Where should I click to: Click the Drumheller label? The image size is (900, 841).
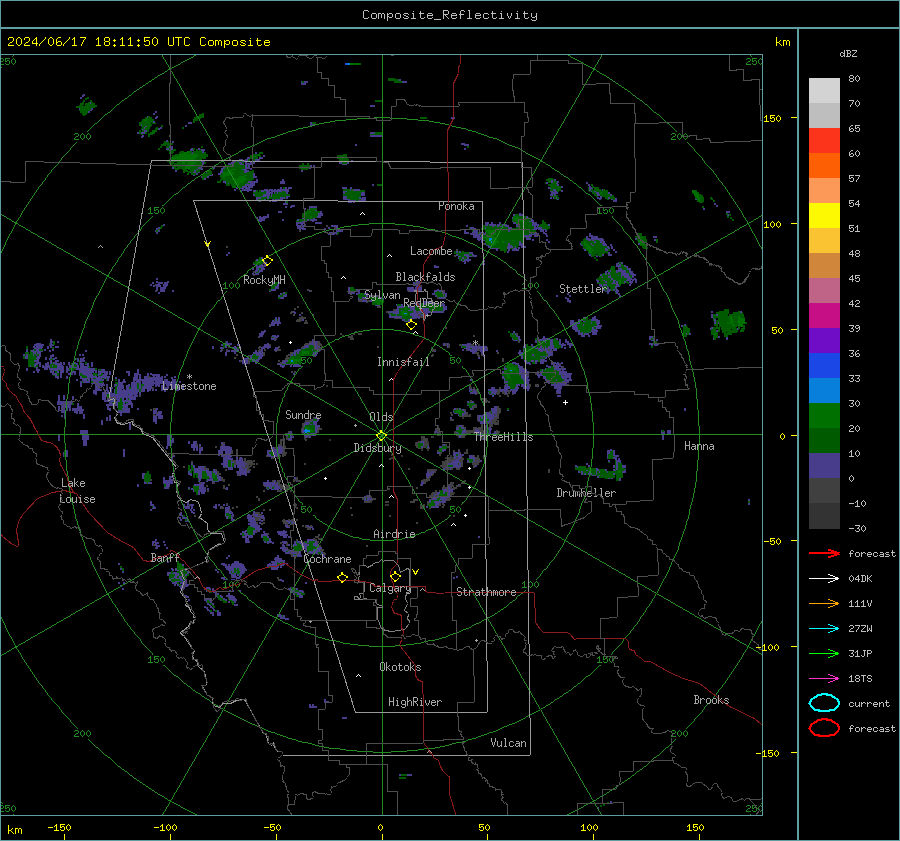[586, 493]
